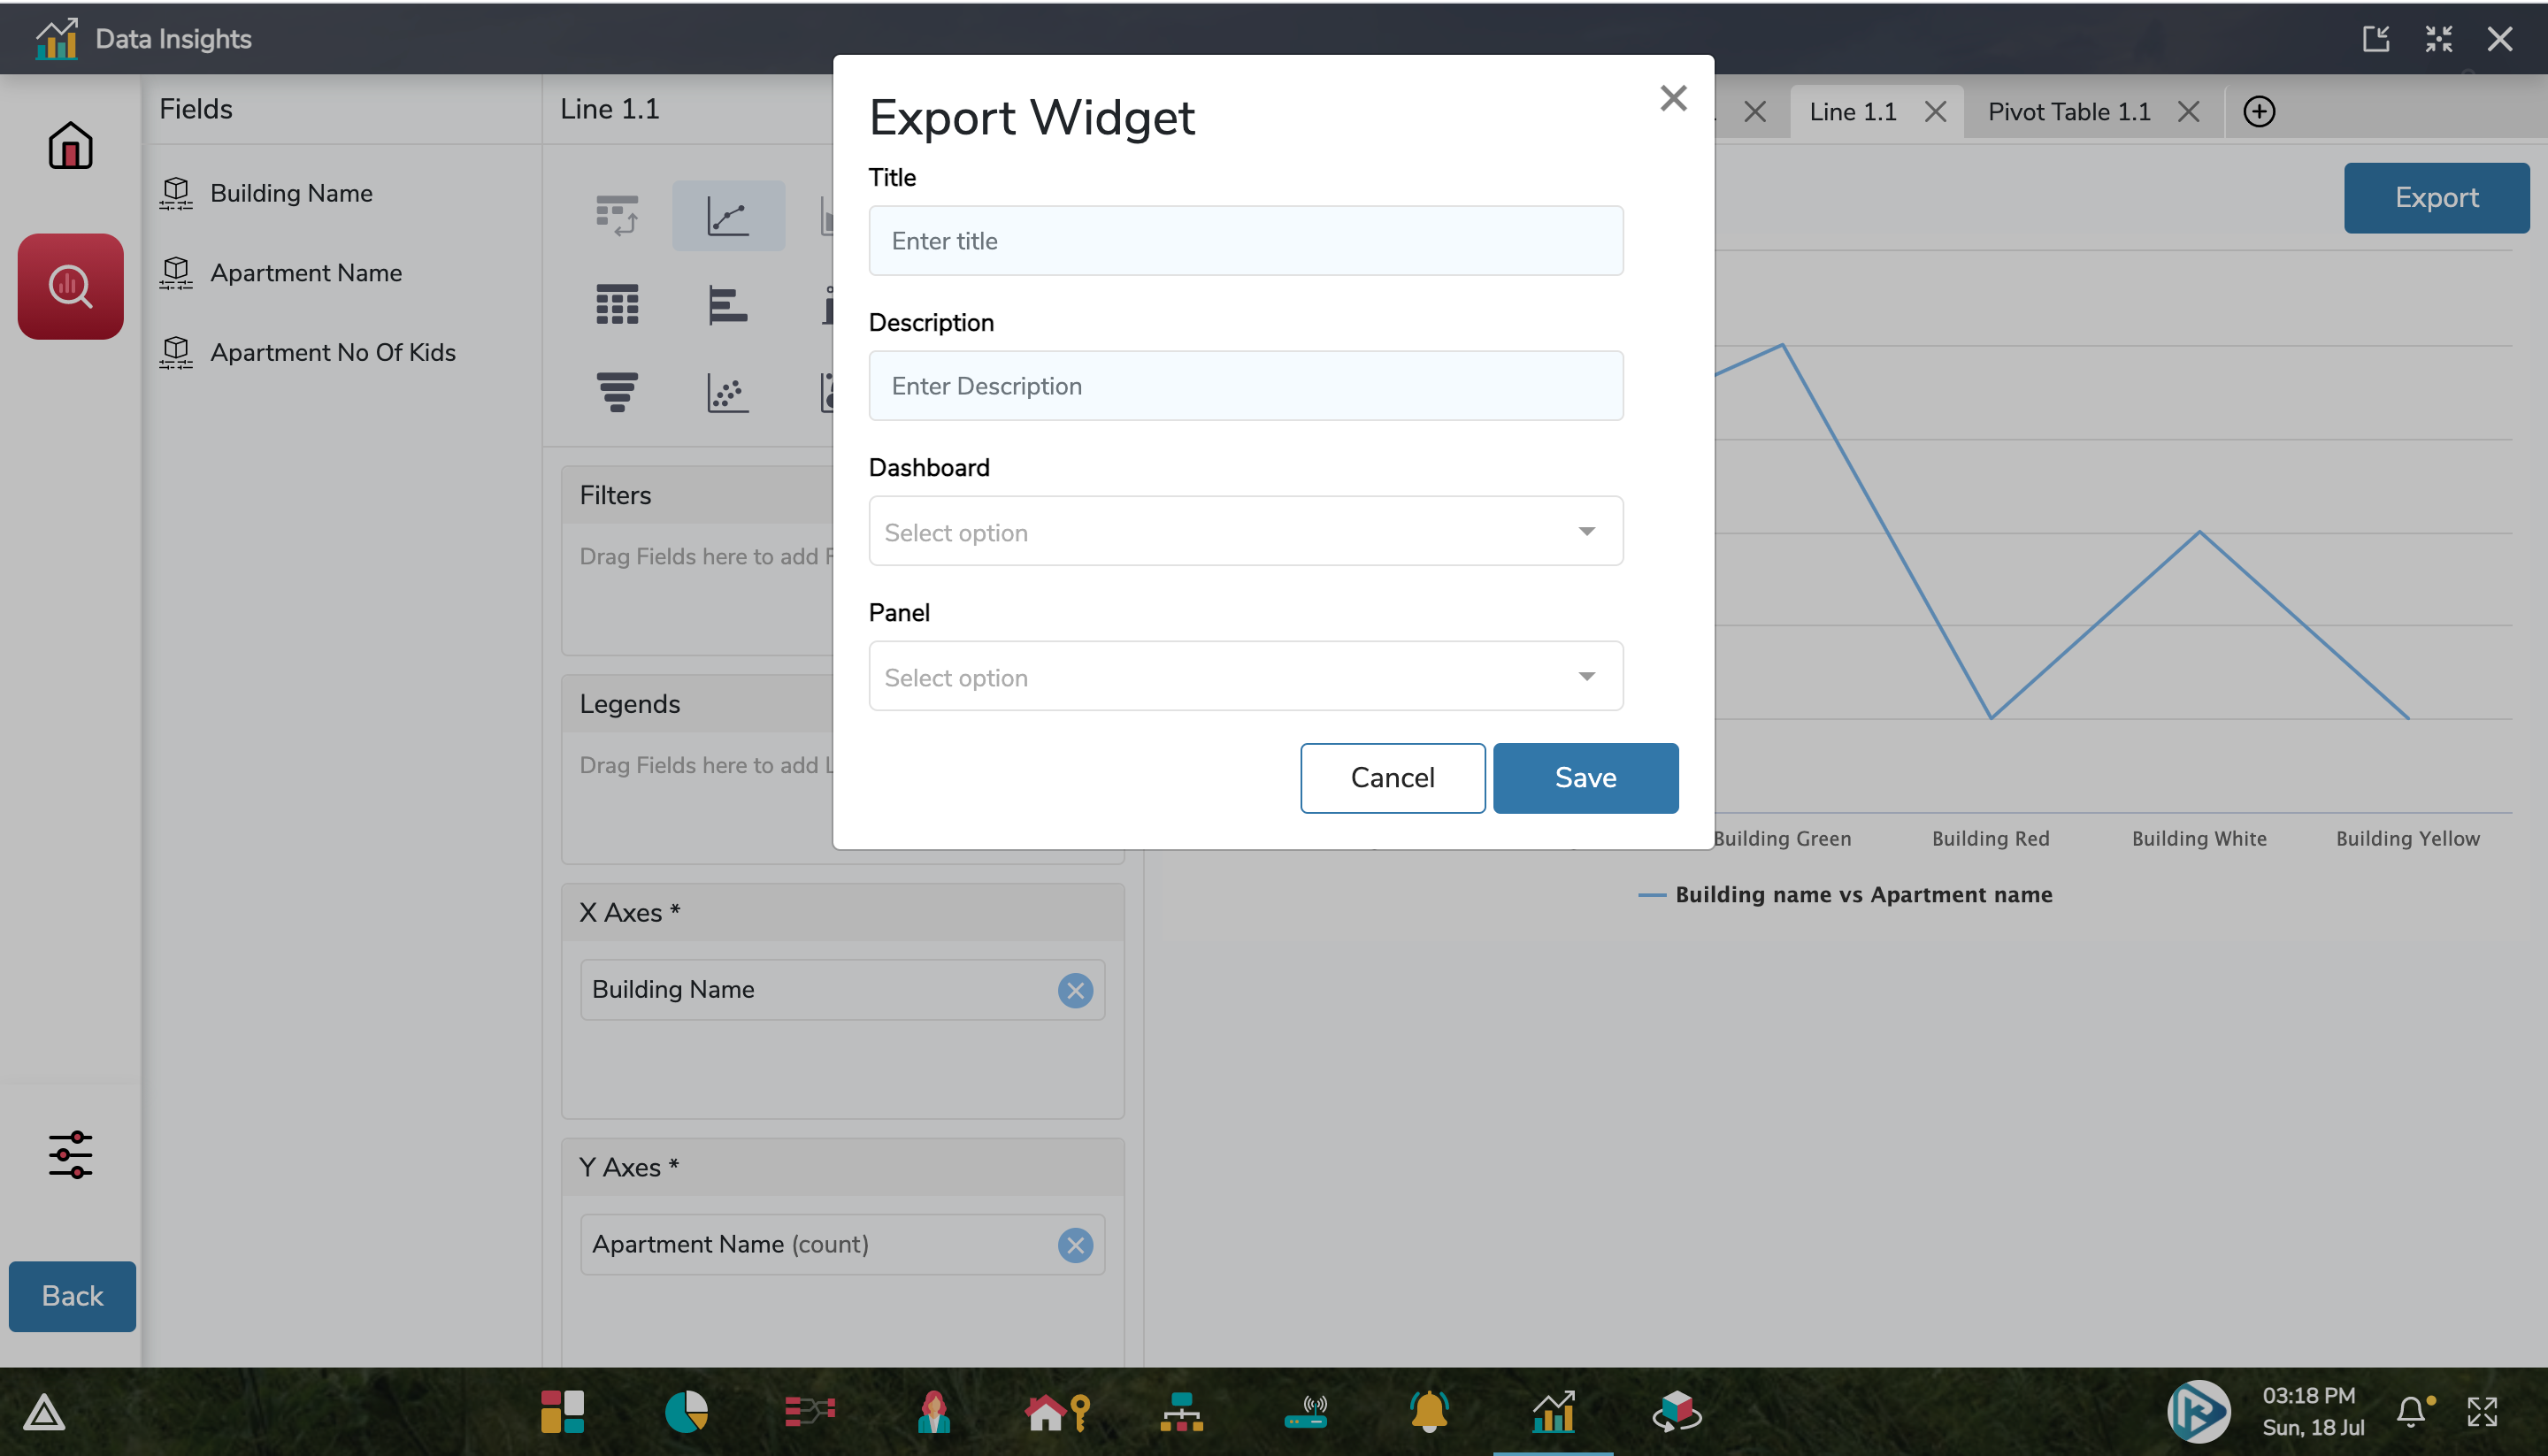
Task: Click the line chart visualization icon
Action: (x=728, y=213)
